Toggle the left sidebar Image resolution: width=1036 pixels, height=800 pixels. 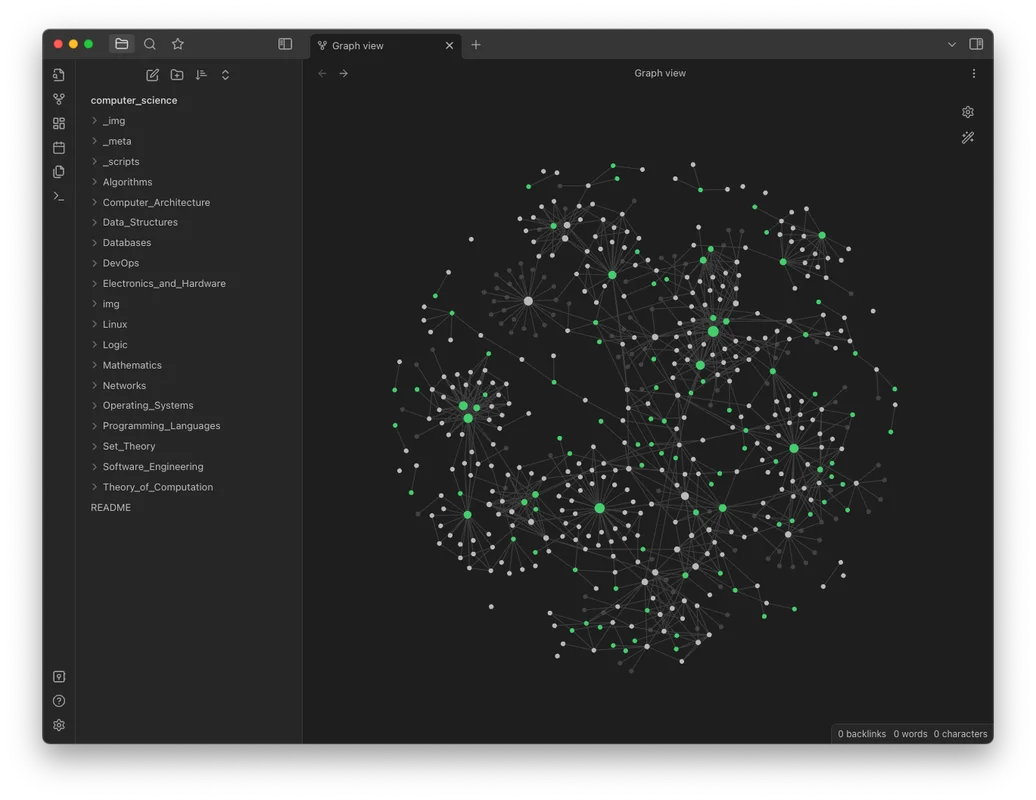click(x=285, y=44)
